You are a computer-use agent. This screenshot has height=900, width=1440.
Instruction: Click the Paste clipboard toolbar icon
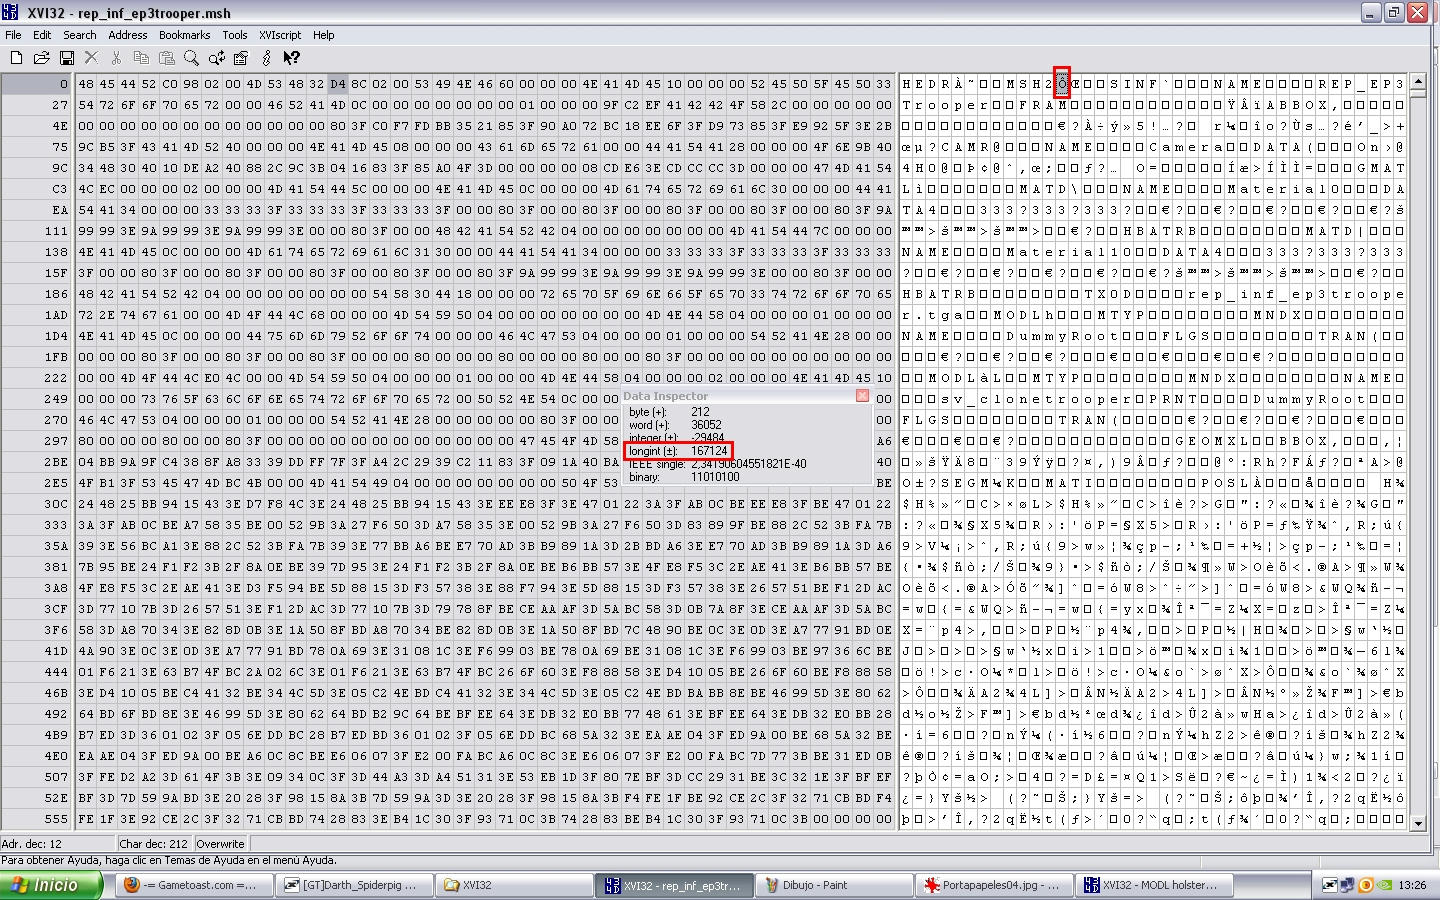[166, 58]
